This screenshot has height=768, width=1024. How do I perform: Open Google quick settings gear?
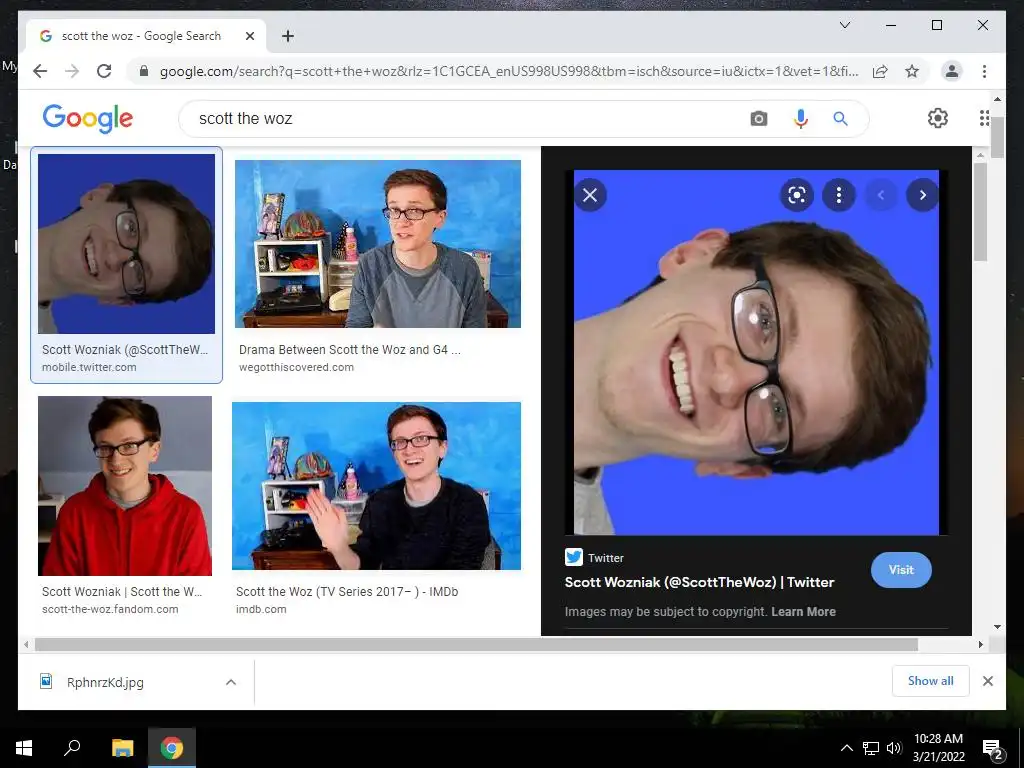[938, 118]
